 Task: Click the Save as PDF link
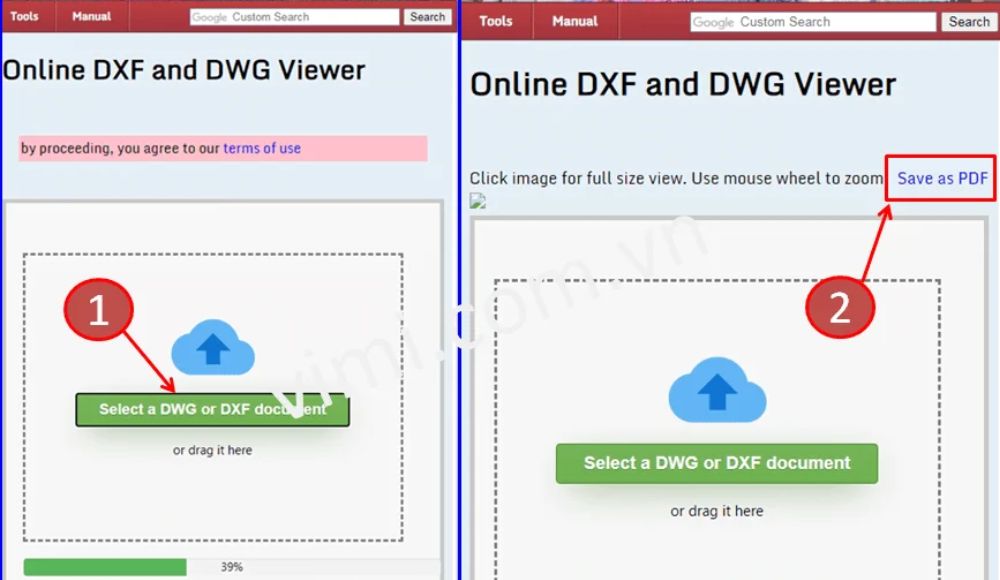pyautogui.click(x=942, y=179)
